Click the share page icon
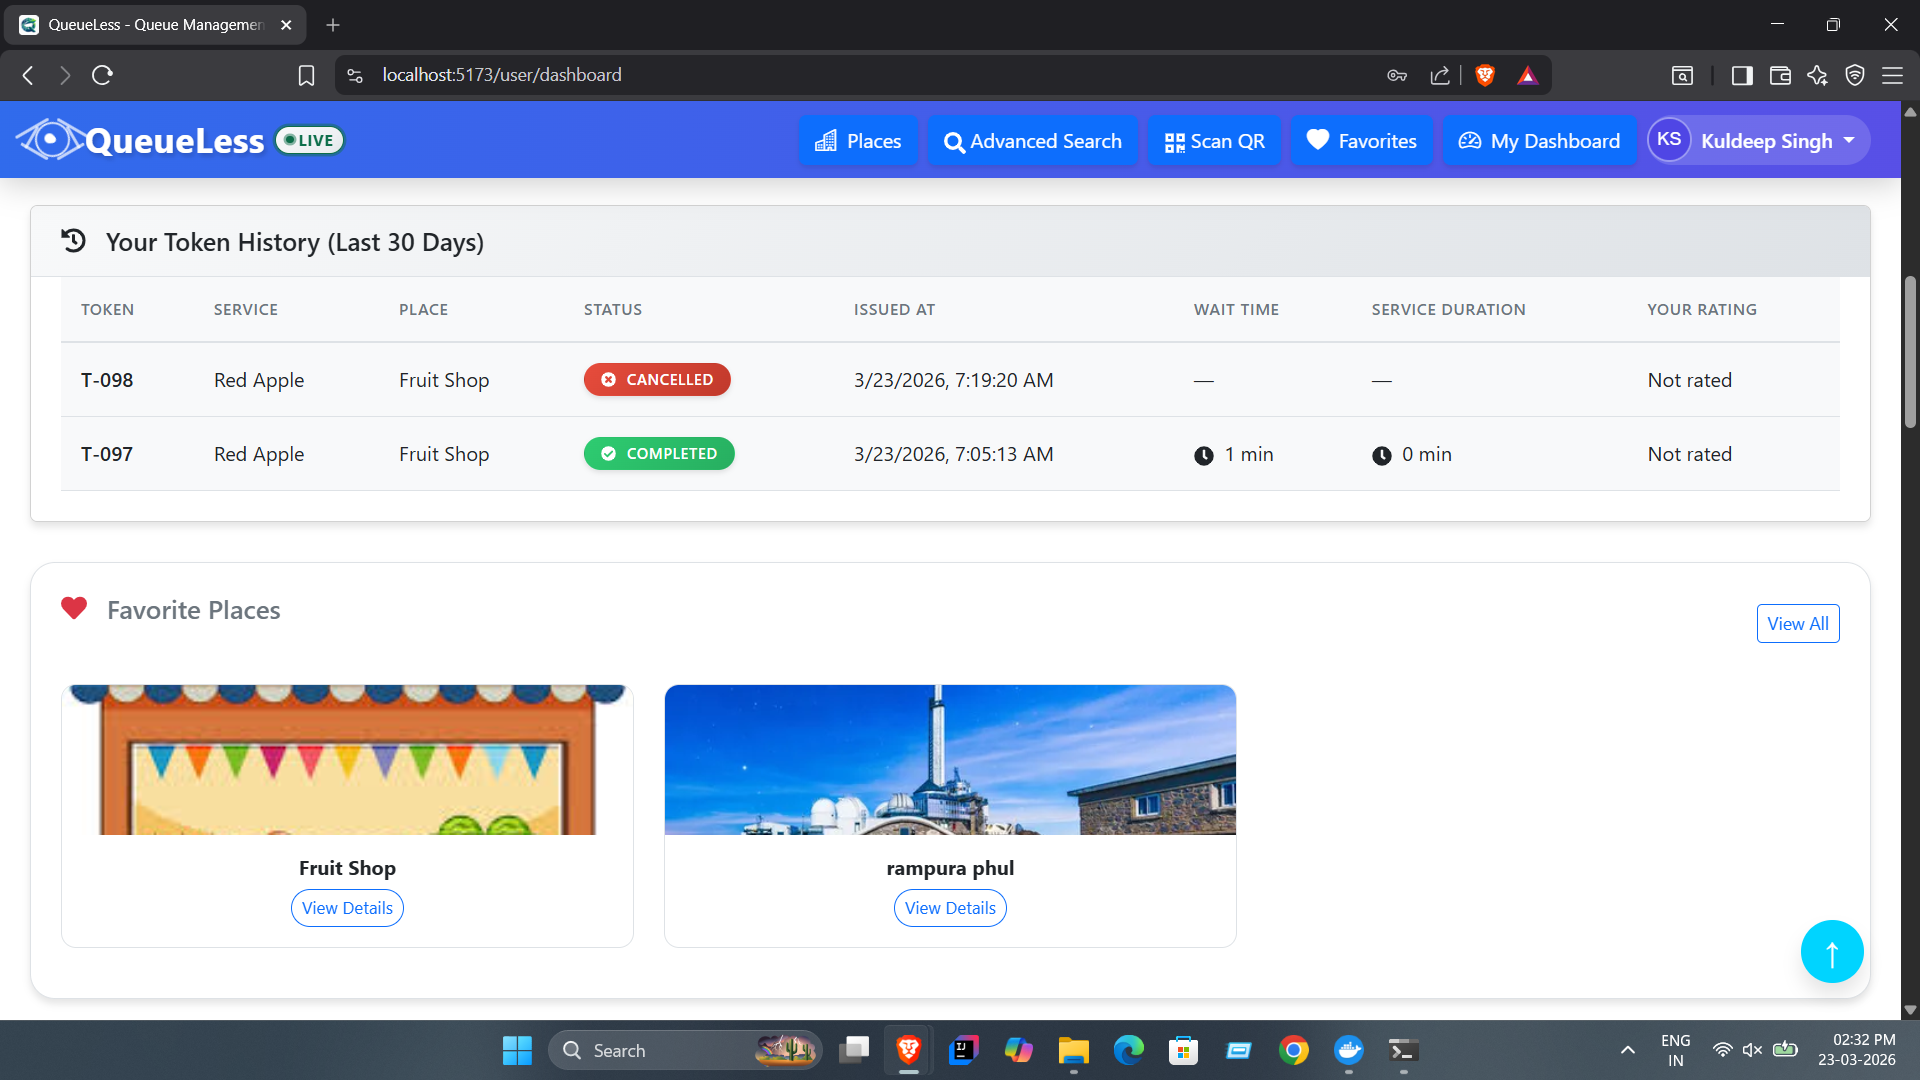Image resolution: width=1920 pixels, height=1080 pixels. (x=1440, y=75)
